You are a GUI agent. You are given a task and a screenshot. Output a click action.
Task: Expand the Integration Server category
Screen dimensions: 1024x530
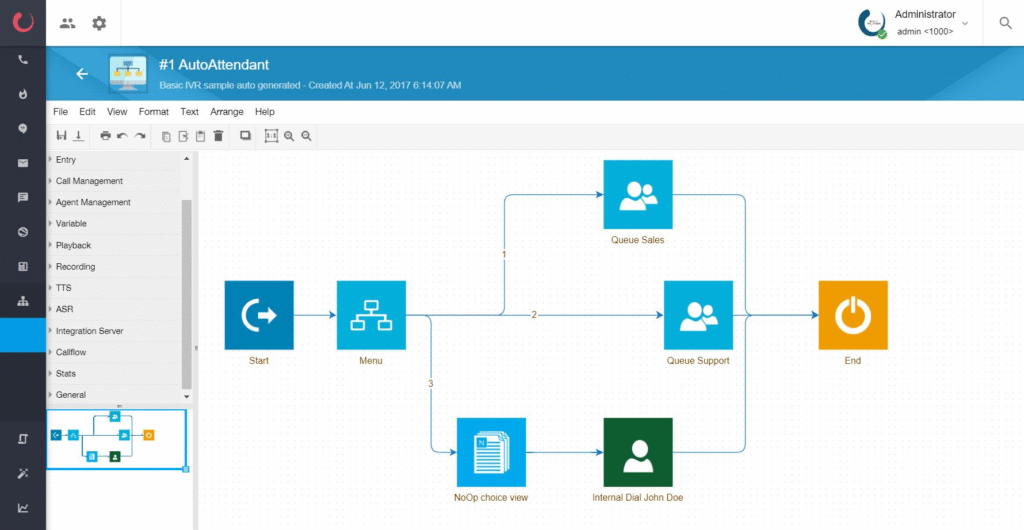[x=89, y=331]
